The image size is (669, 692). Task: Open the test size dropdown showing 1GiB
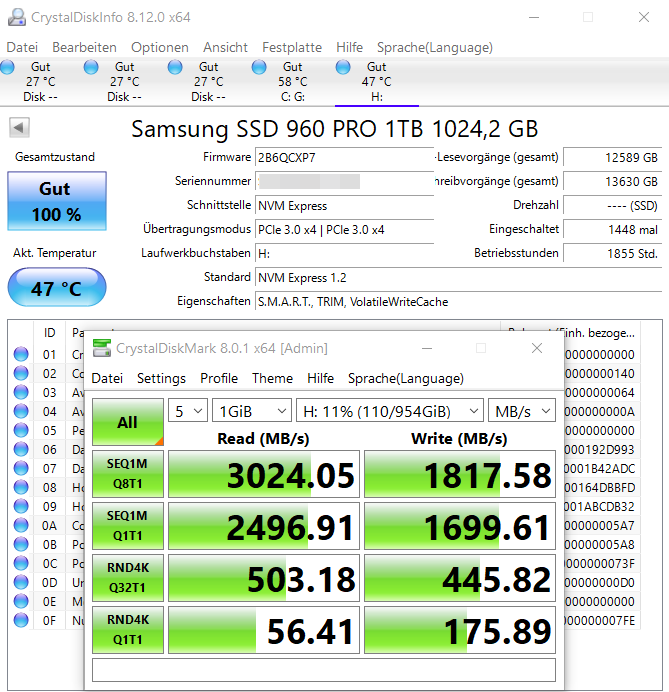252,411
